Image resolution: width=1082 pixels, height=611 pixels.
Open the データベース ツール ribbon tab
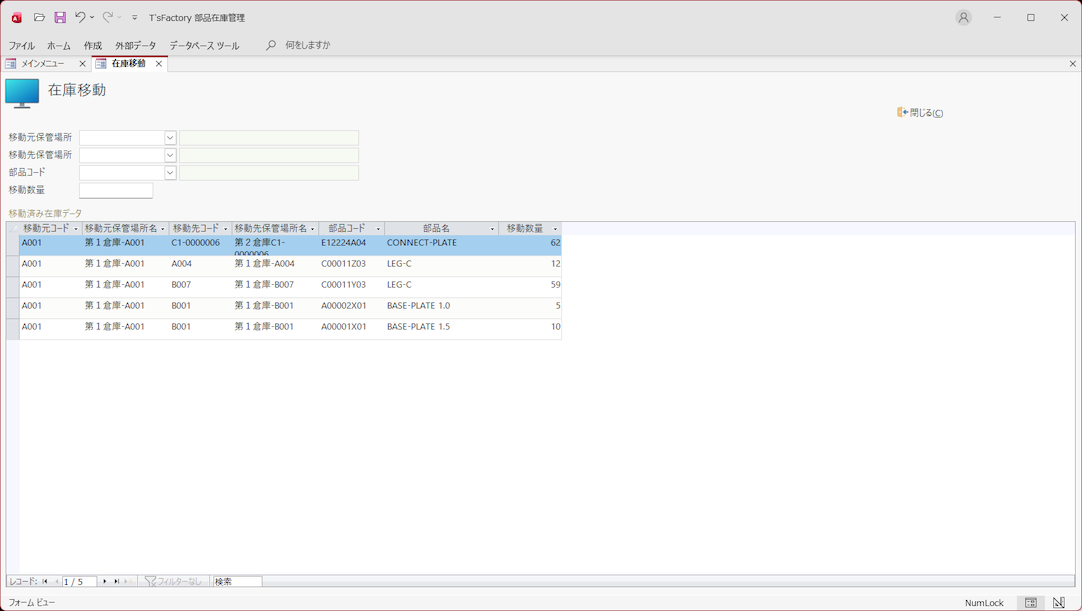click(204, 45)
